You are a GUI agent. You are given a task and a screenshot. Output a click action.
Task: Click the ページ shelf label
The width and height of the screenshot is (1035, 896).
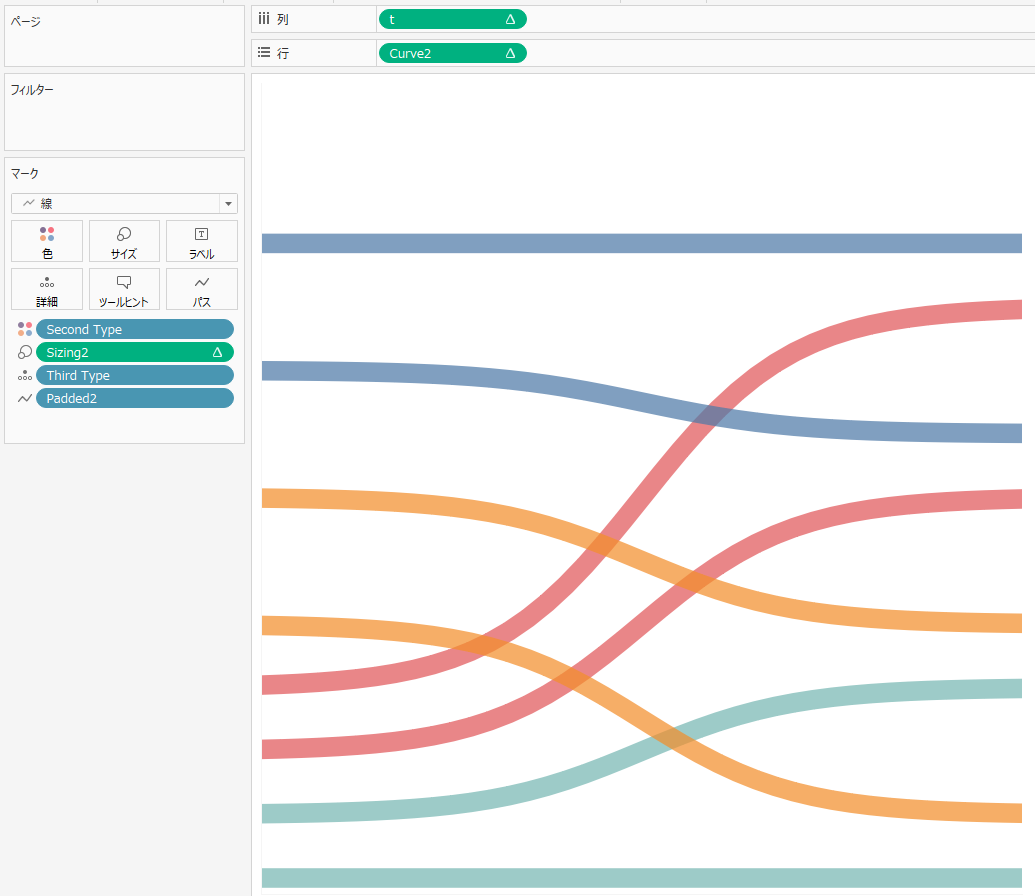pos(26,21)
